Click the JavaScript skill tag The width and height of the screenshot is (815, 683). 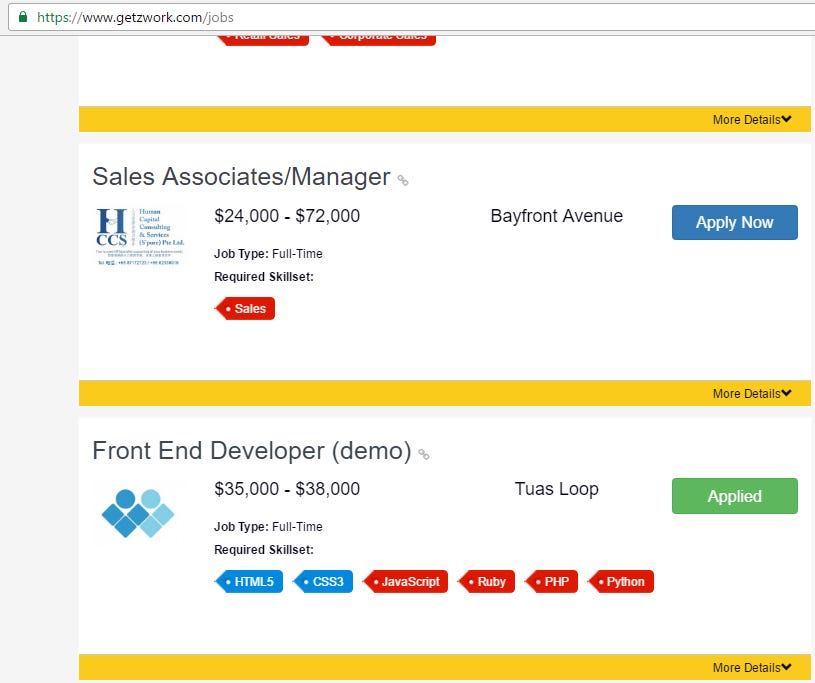pos(406,582)
